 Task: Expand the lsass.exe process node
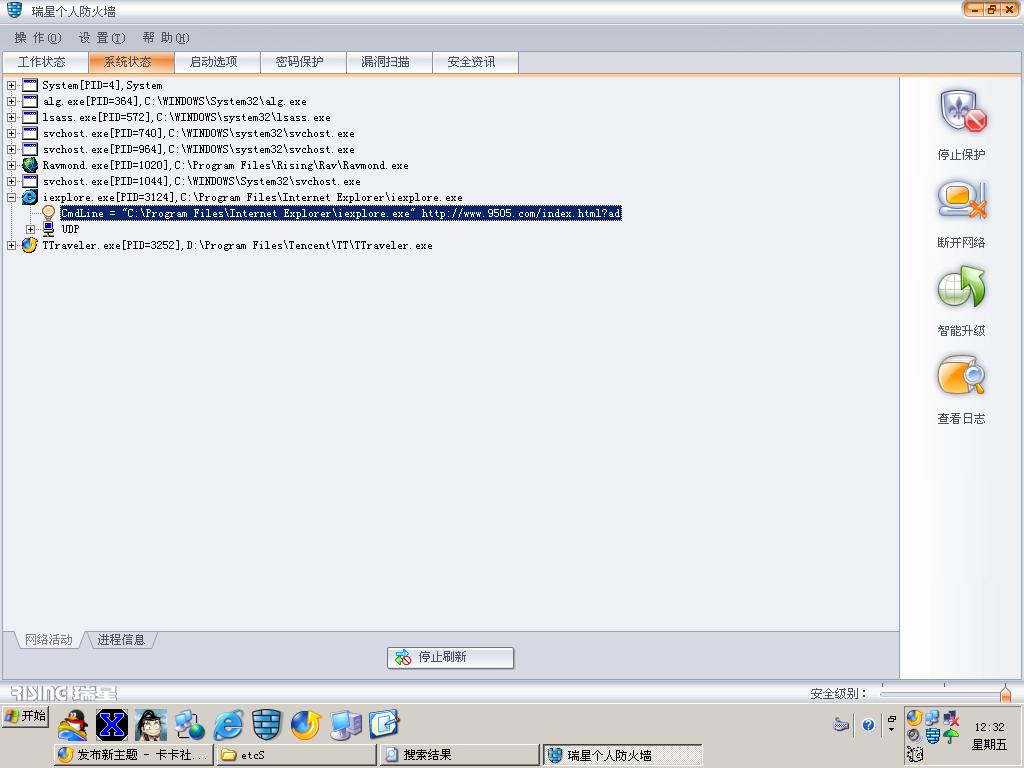[x=12, y=117]
